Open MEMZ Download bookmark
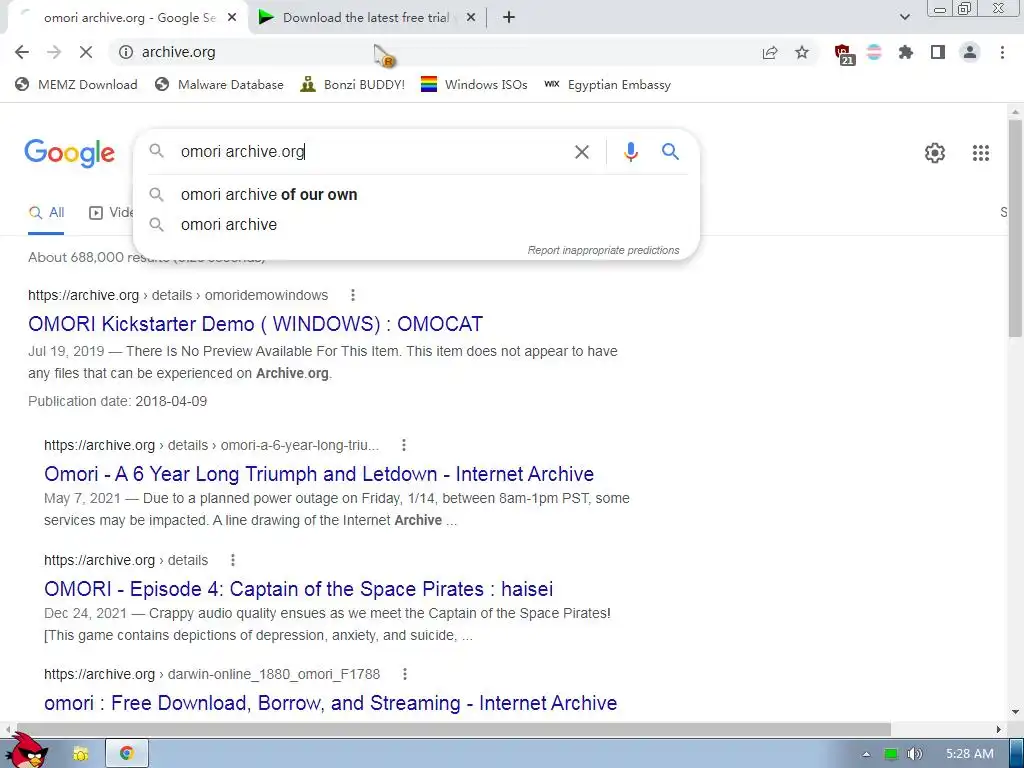 click(x=76, y=84)
